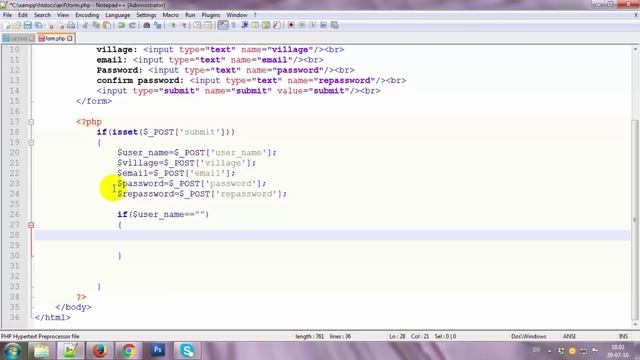Open the Settings menu

[146, 15]
